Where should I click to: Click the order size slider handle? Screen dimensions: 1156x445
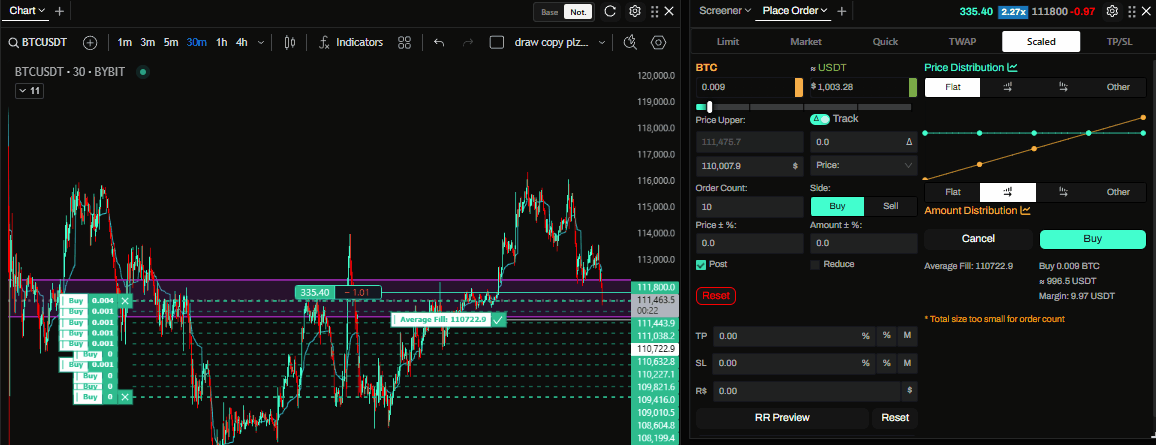pos(710,107)
